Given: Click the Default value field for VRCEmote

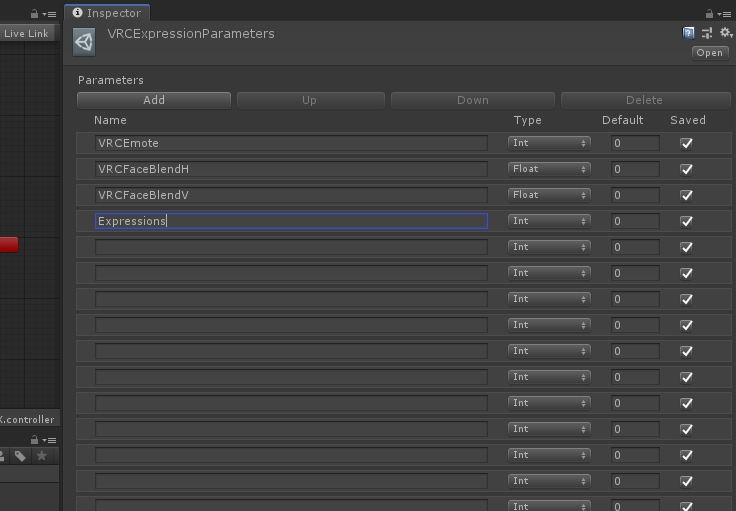Looking at the screenshot, I should click(x=635, y=143).
